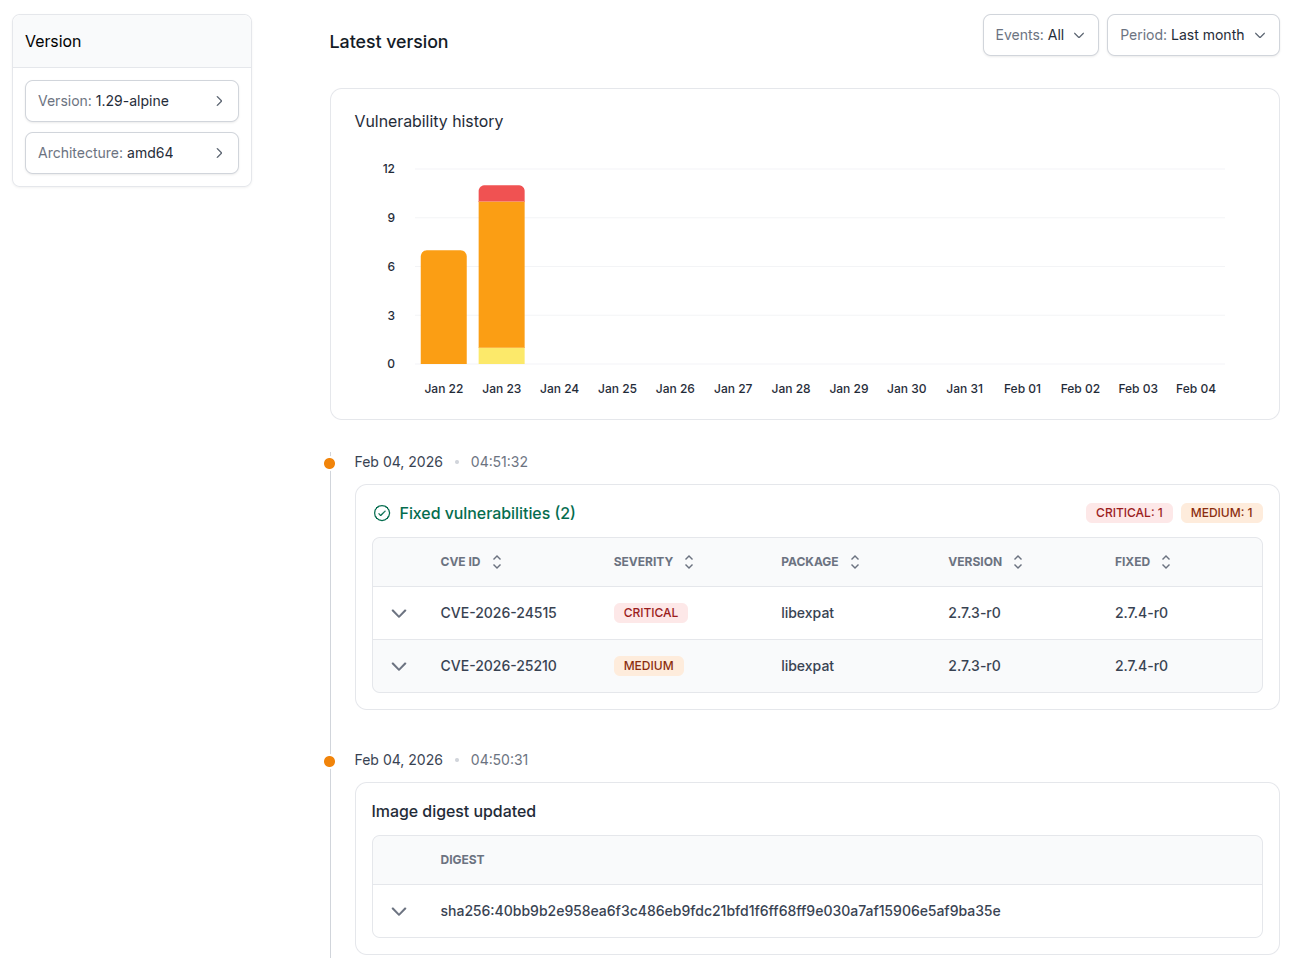This screenshot has height=958, width=1301.
Task: Click the orange Jan 22 chart bar
Action: pos(443,307)
